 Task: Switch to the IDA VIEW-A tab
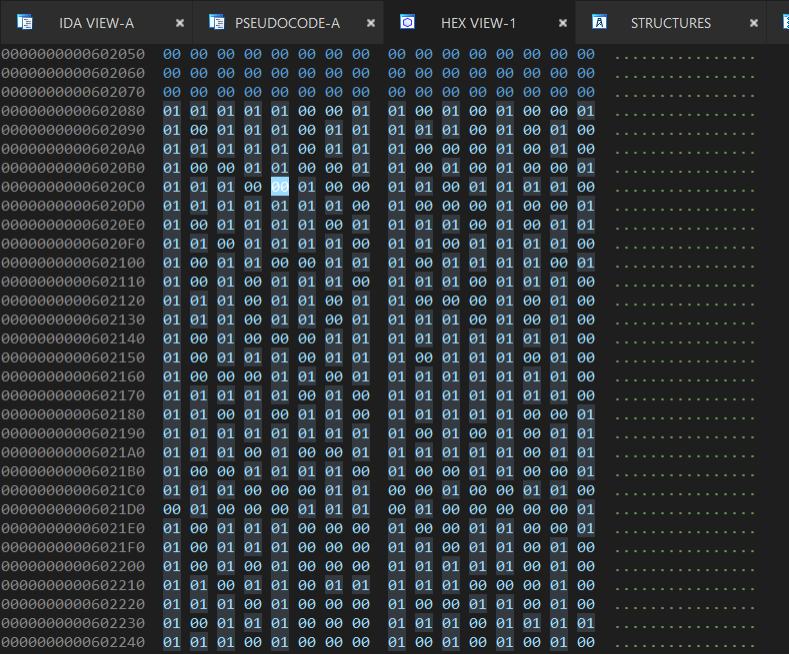point(96,23)
